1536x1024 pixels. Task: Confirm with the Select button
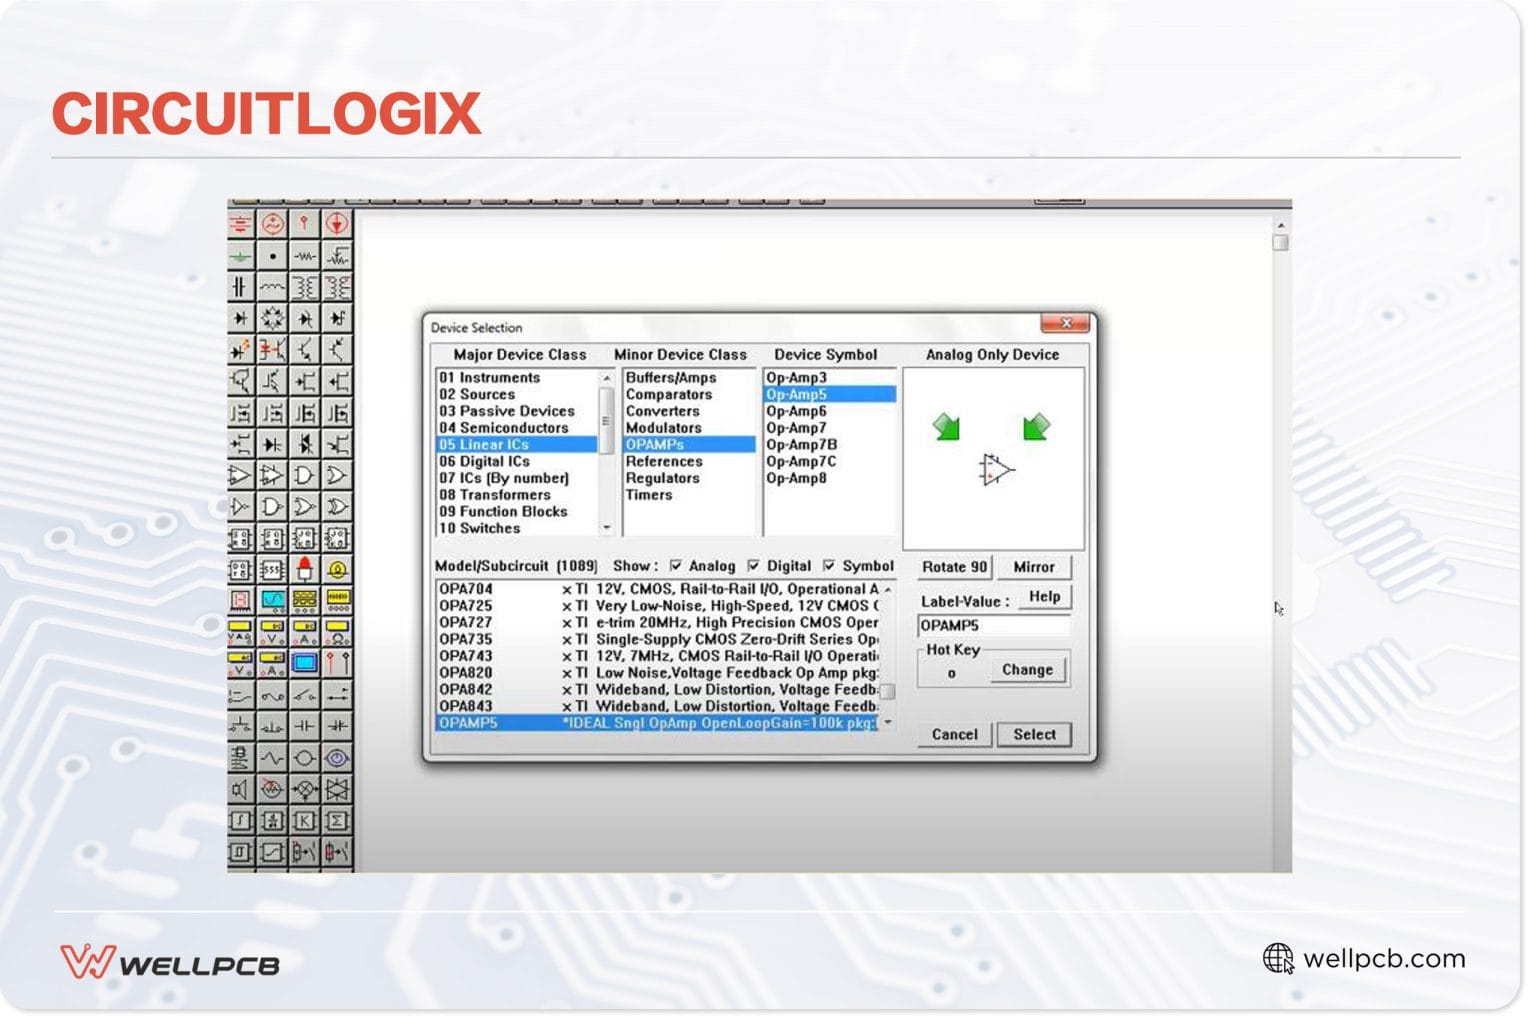(x=1034, y=734)
